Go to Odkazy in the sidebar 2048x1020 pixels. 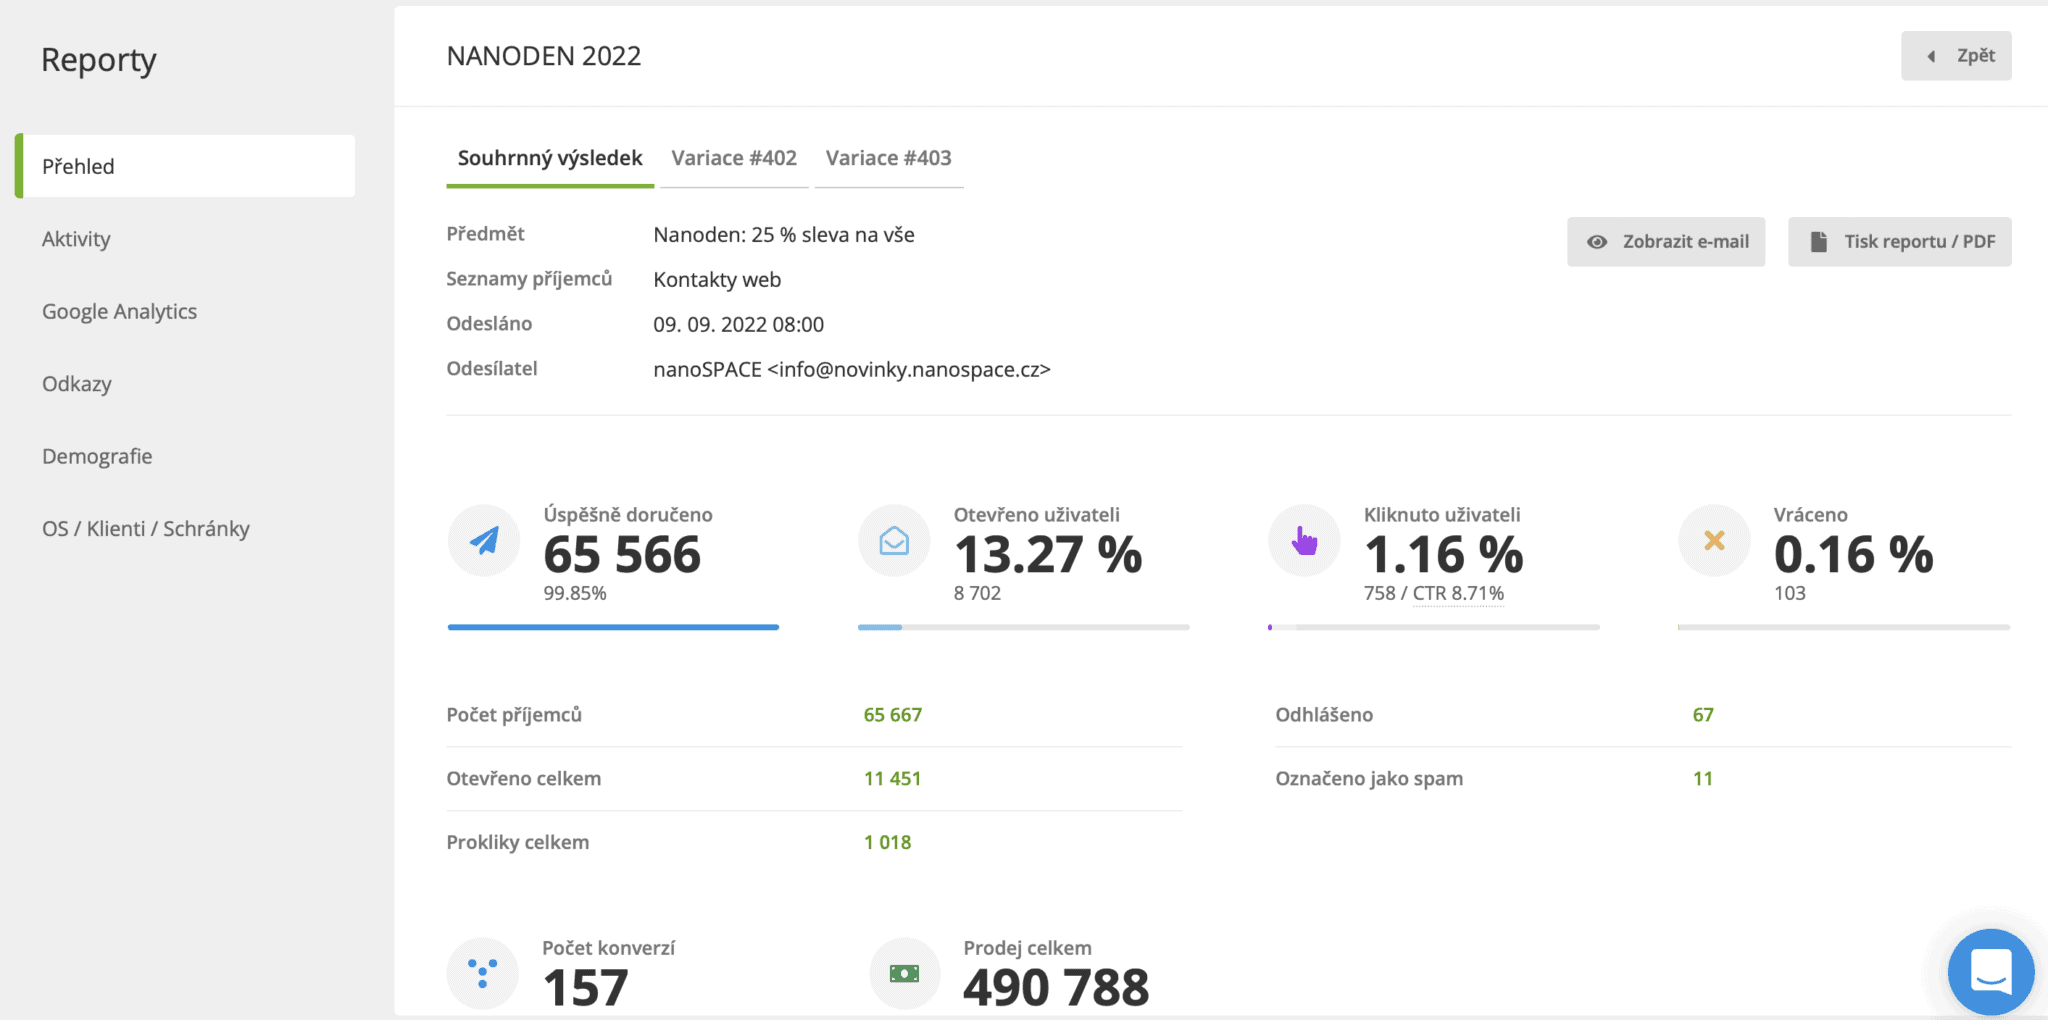pos(77,384)
